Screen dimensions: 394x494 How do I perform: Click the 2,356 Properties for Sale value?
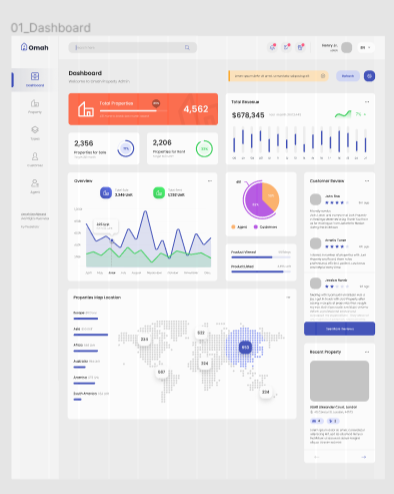pos(84,143)
